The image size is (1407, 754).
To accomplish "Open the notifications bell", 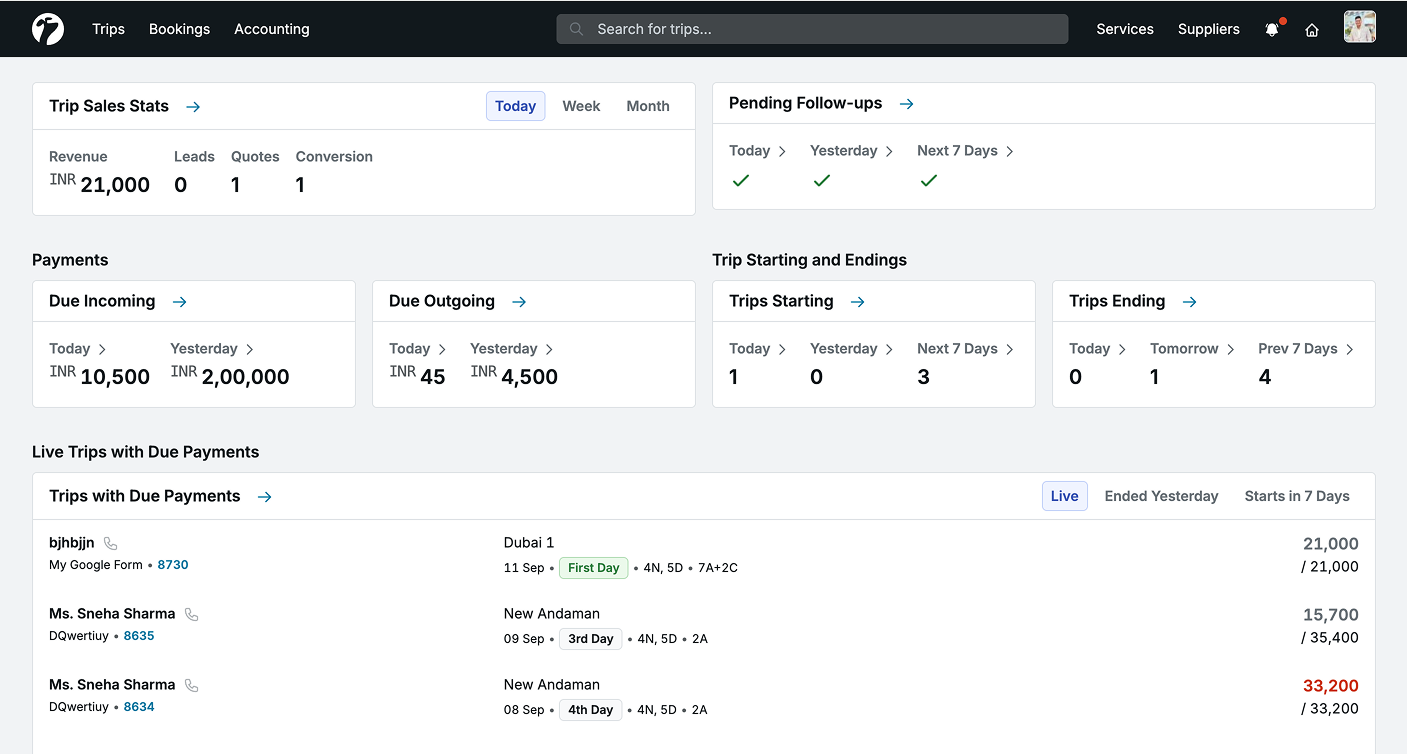I will [x=1272, y=29].
